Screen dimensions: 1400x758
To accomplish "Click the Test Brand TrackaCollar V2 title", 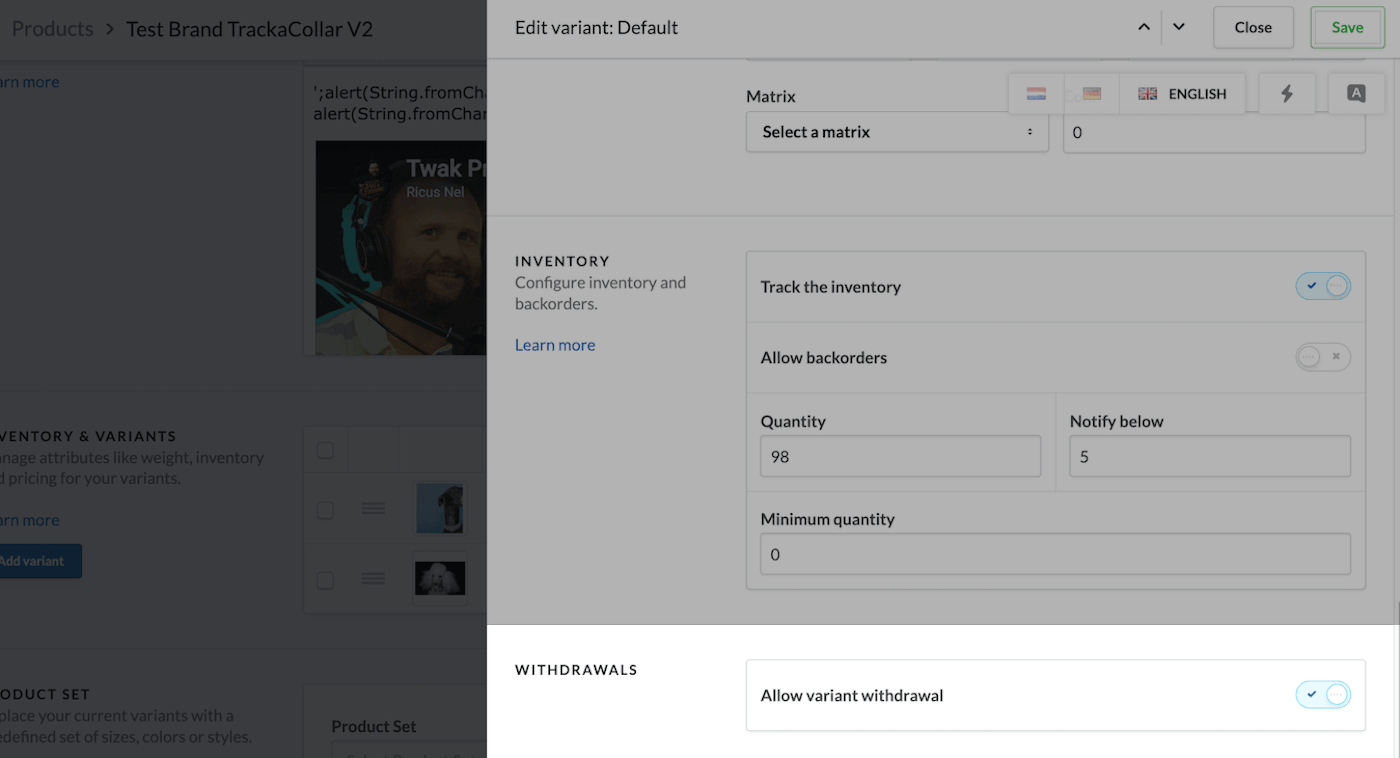I will point(249,29).
